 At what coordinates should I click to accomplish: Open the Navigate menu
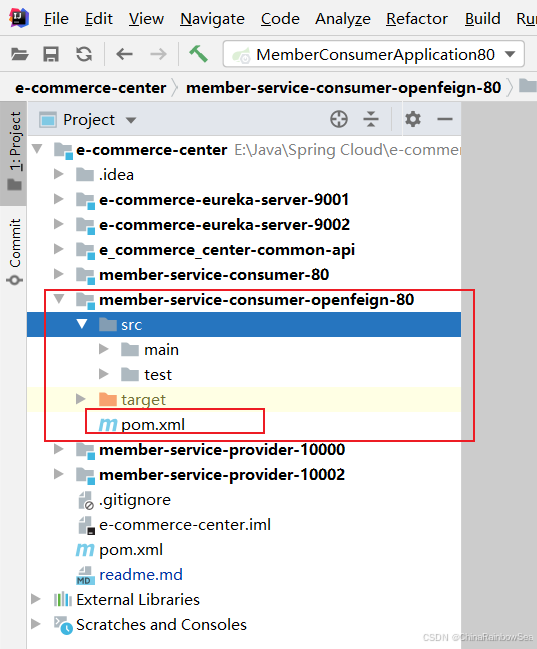[212, 19]
